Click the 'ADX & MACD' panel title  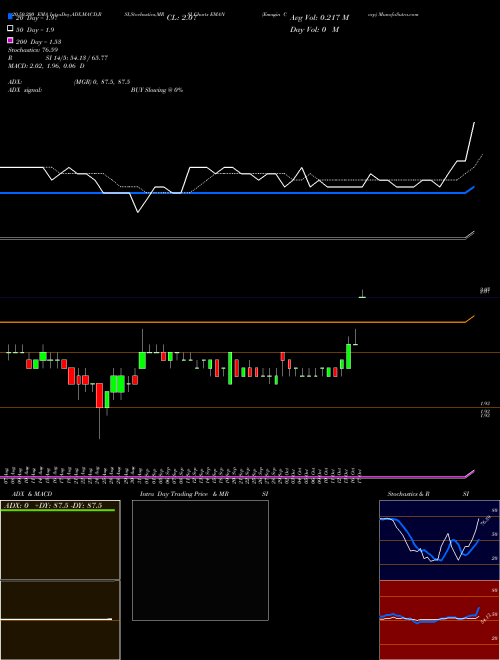(32, 494)
